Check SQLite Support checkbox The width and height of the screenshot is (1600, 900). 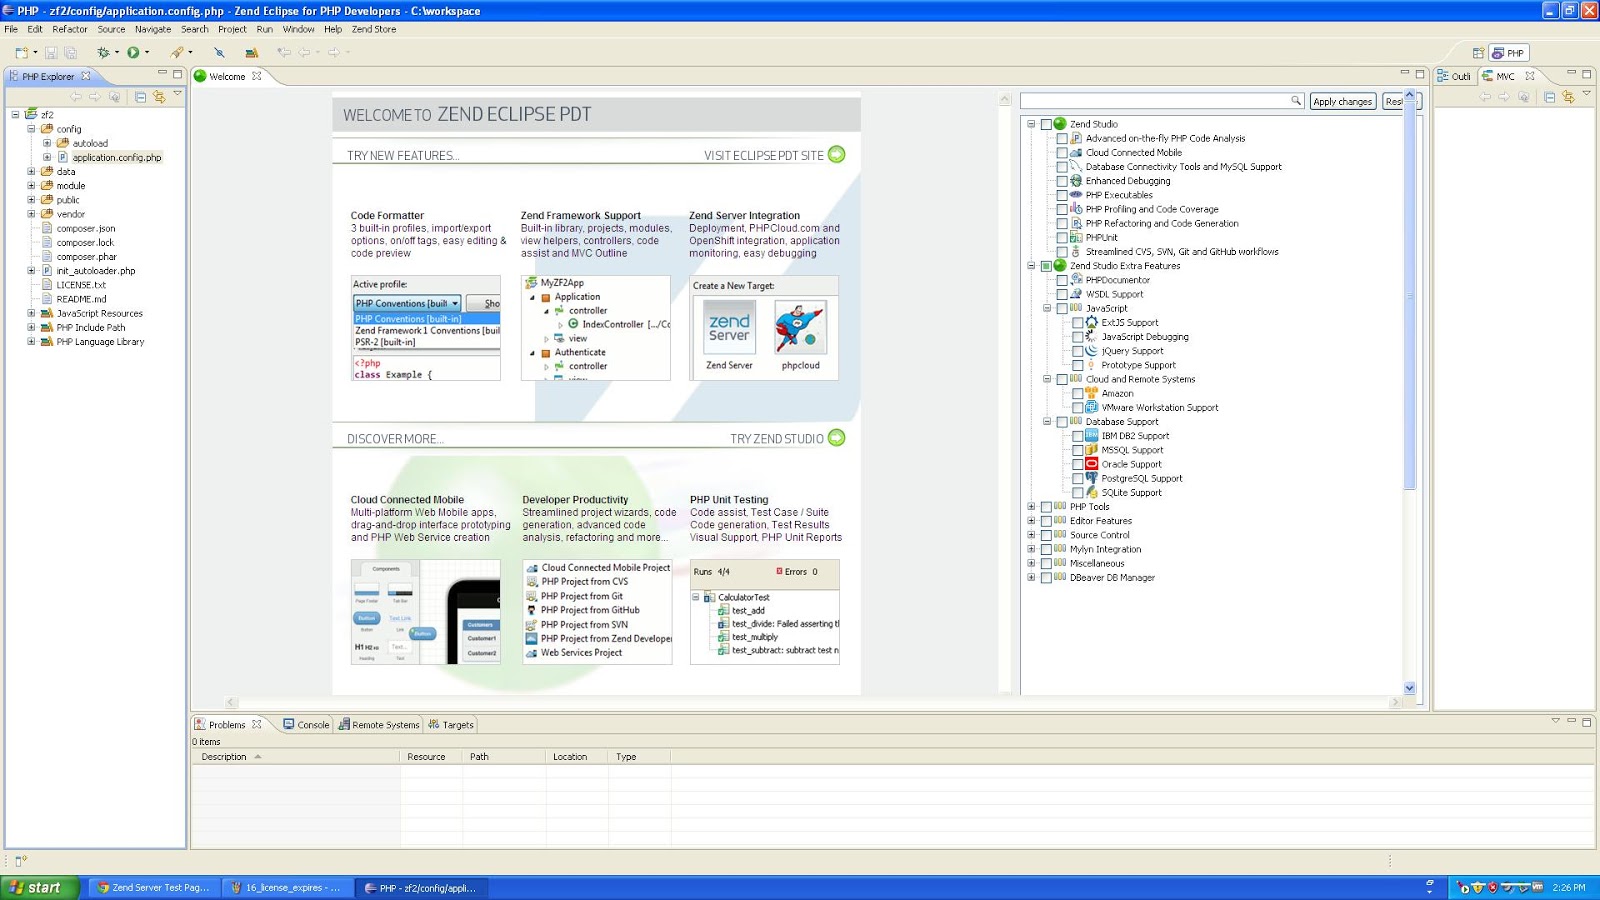click(1078, 493)
